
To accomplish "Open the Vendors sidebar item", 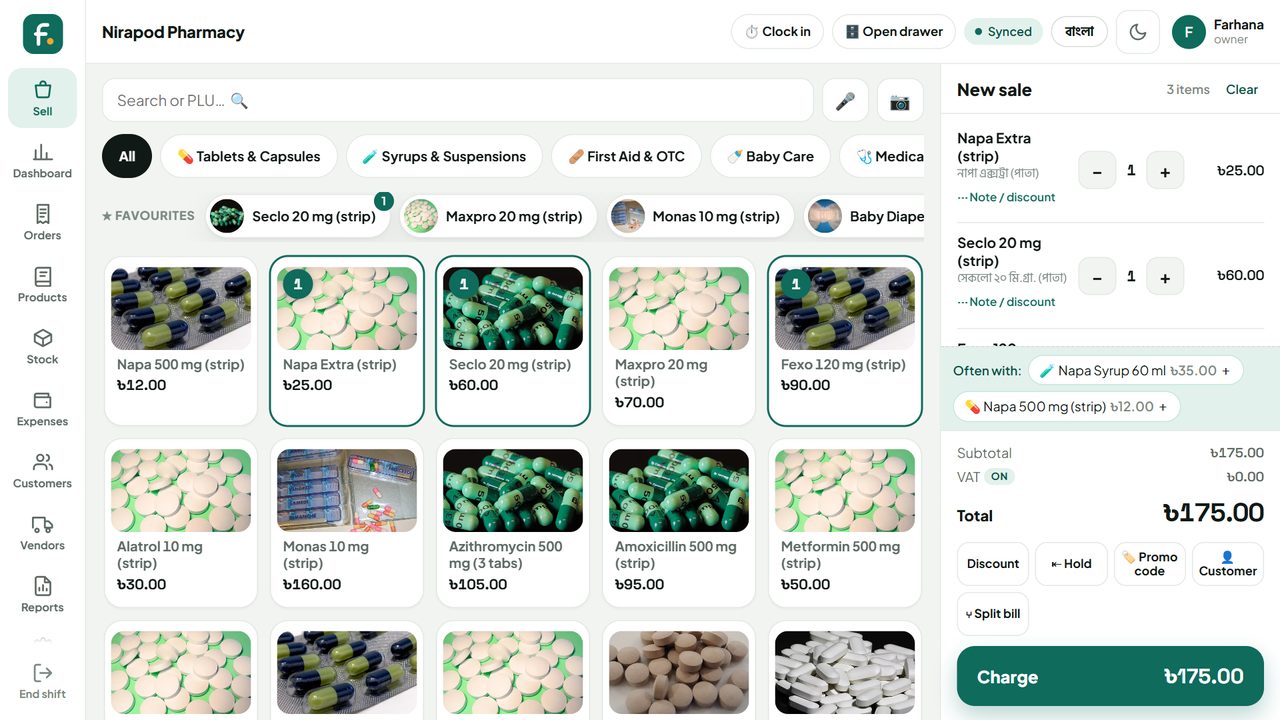I will 42,532.
